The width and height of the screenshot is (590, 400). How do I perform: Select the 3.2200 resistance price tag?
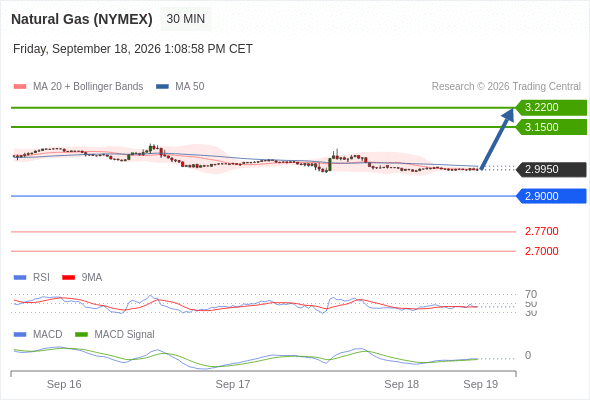[x=551, y=108]
